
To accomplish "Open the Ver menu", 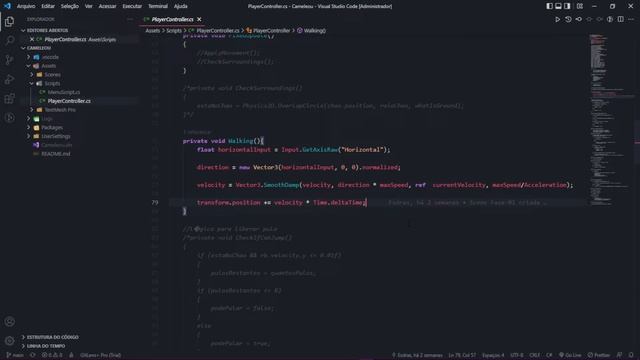I will coord(89,6).
